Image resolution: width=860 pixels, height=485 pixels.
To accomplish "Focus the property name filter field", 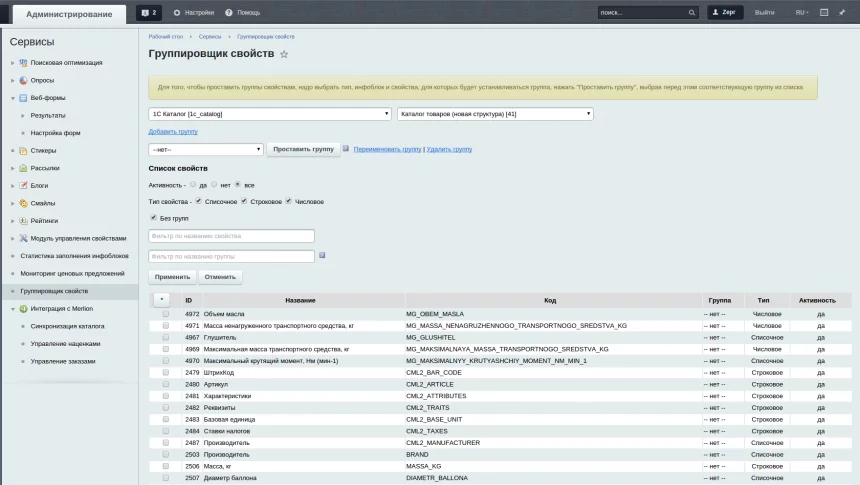I will point(231,236).
